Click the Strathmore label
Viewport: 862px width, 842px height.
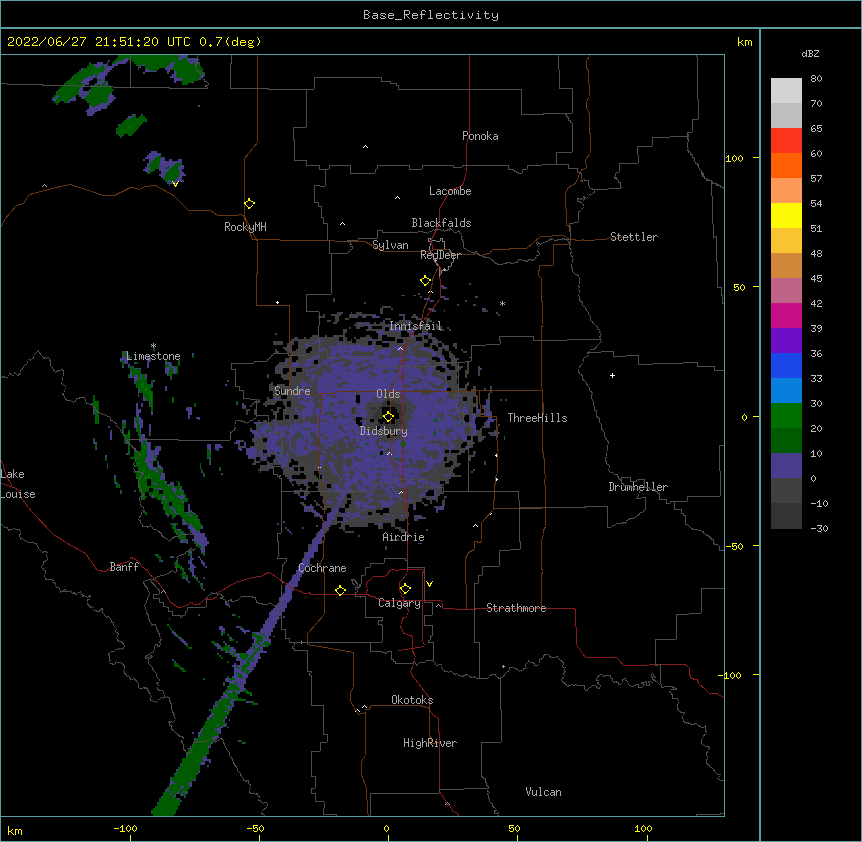pos(516,608)
